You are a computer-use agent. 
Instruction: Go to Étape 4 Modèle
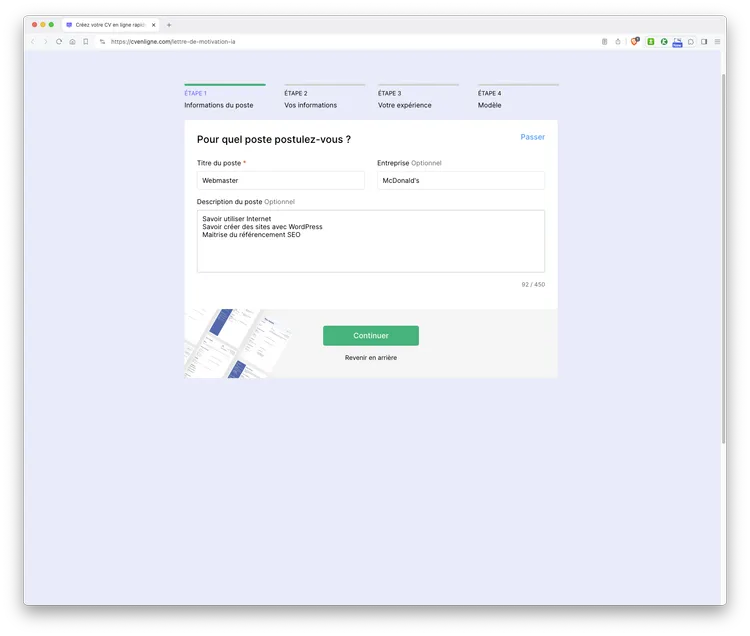(x=518, y=97)
